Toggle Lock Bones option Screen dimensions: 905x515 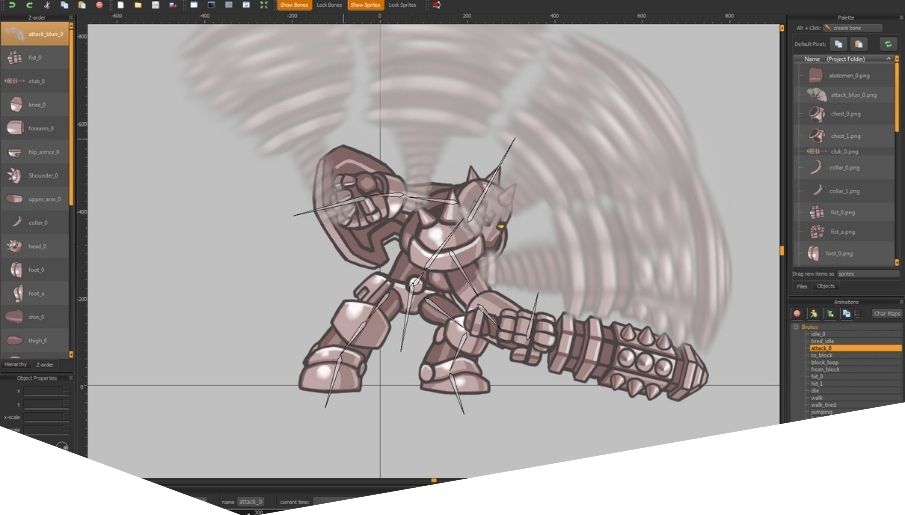[329, 5]
